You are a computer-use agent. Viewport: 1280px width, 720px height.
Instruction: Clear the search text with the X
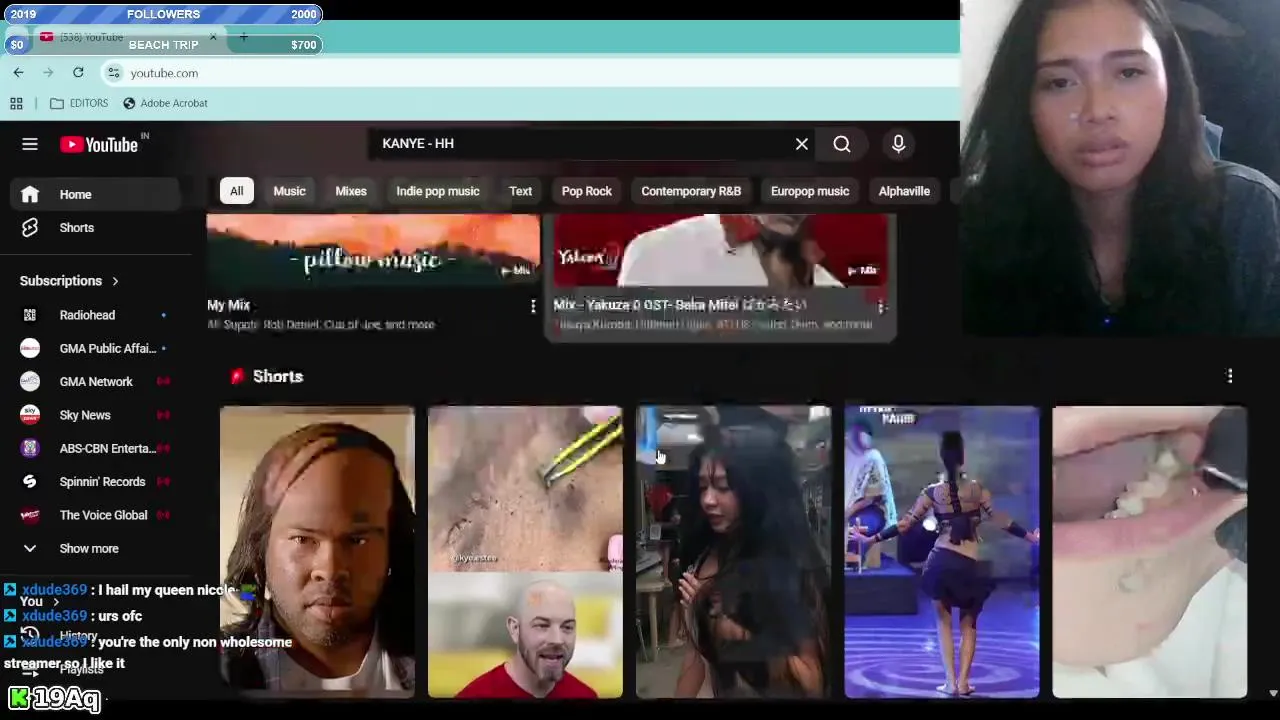pyautogui.click(x=802, y=144)
